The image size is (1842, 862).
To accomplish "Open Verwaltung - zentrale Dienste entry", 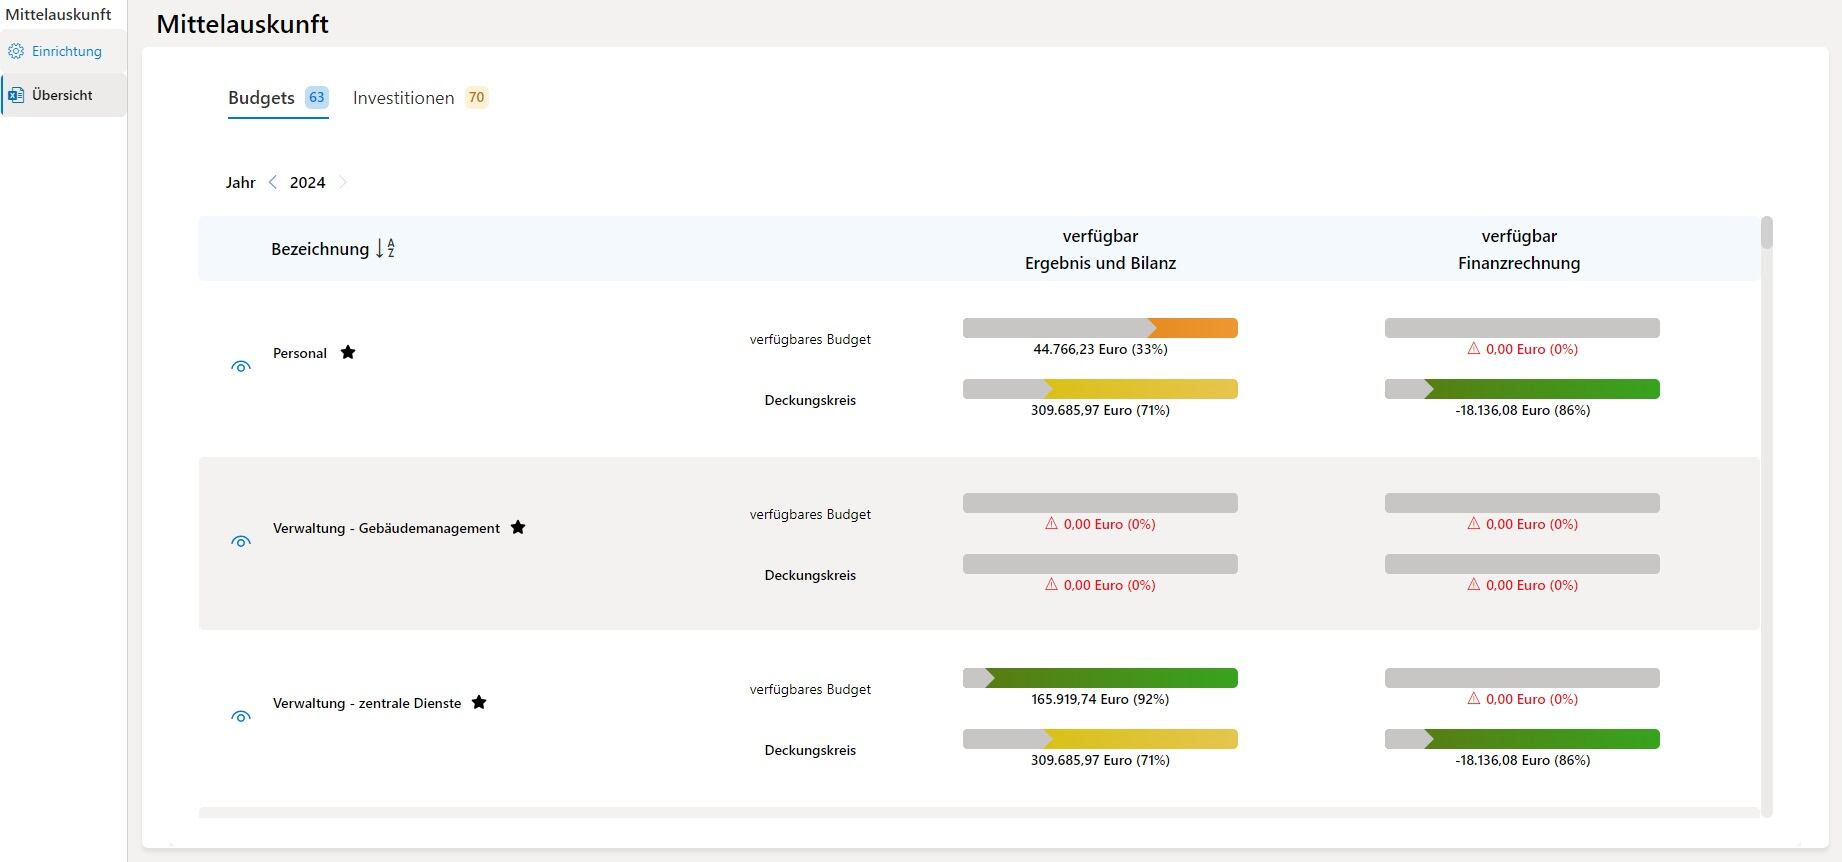I will point(367,703).
